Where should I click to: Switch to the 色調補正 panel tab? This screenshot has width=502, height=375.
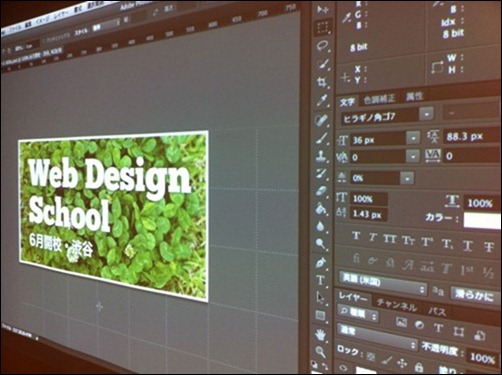(379, 99)
